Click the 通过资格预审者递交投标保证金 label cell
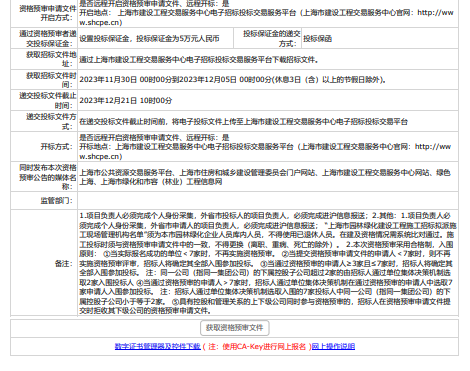Screen dimensions: 470x371 44,38
